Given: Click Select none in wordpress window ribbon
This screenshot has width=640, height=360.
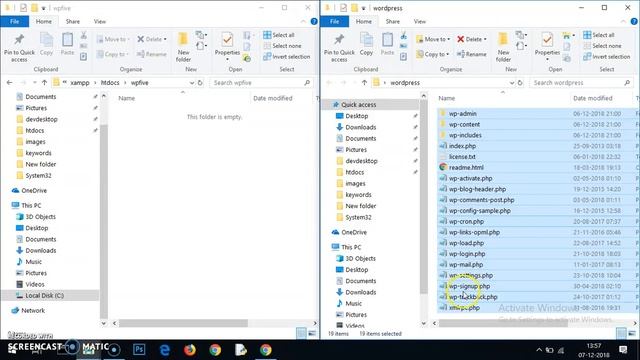Looking at the screenshot, I should pyautogui.click(x=602, y=46).
